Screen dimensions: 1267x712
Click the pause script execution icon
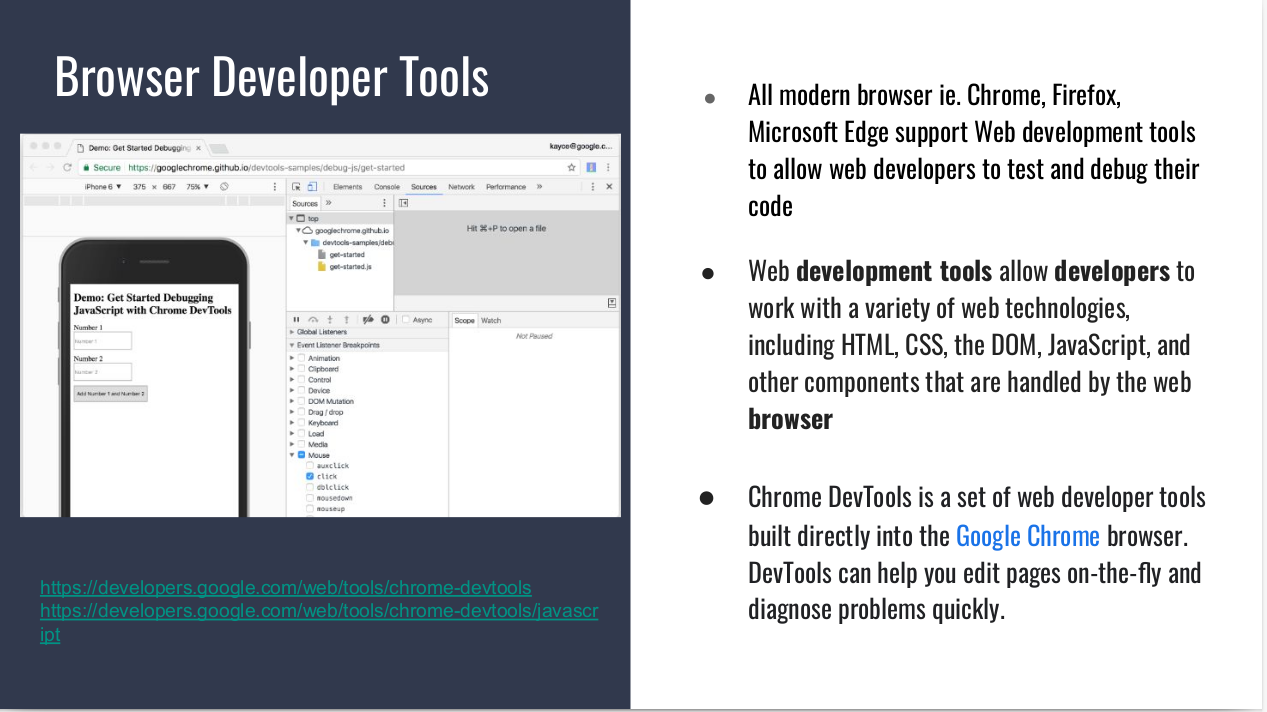click(296, 320)
